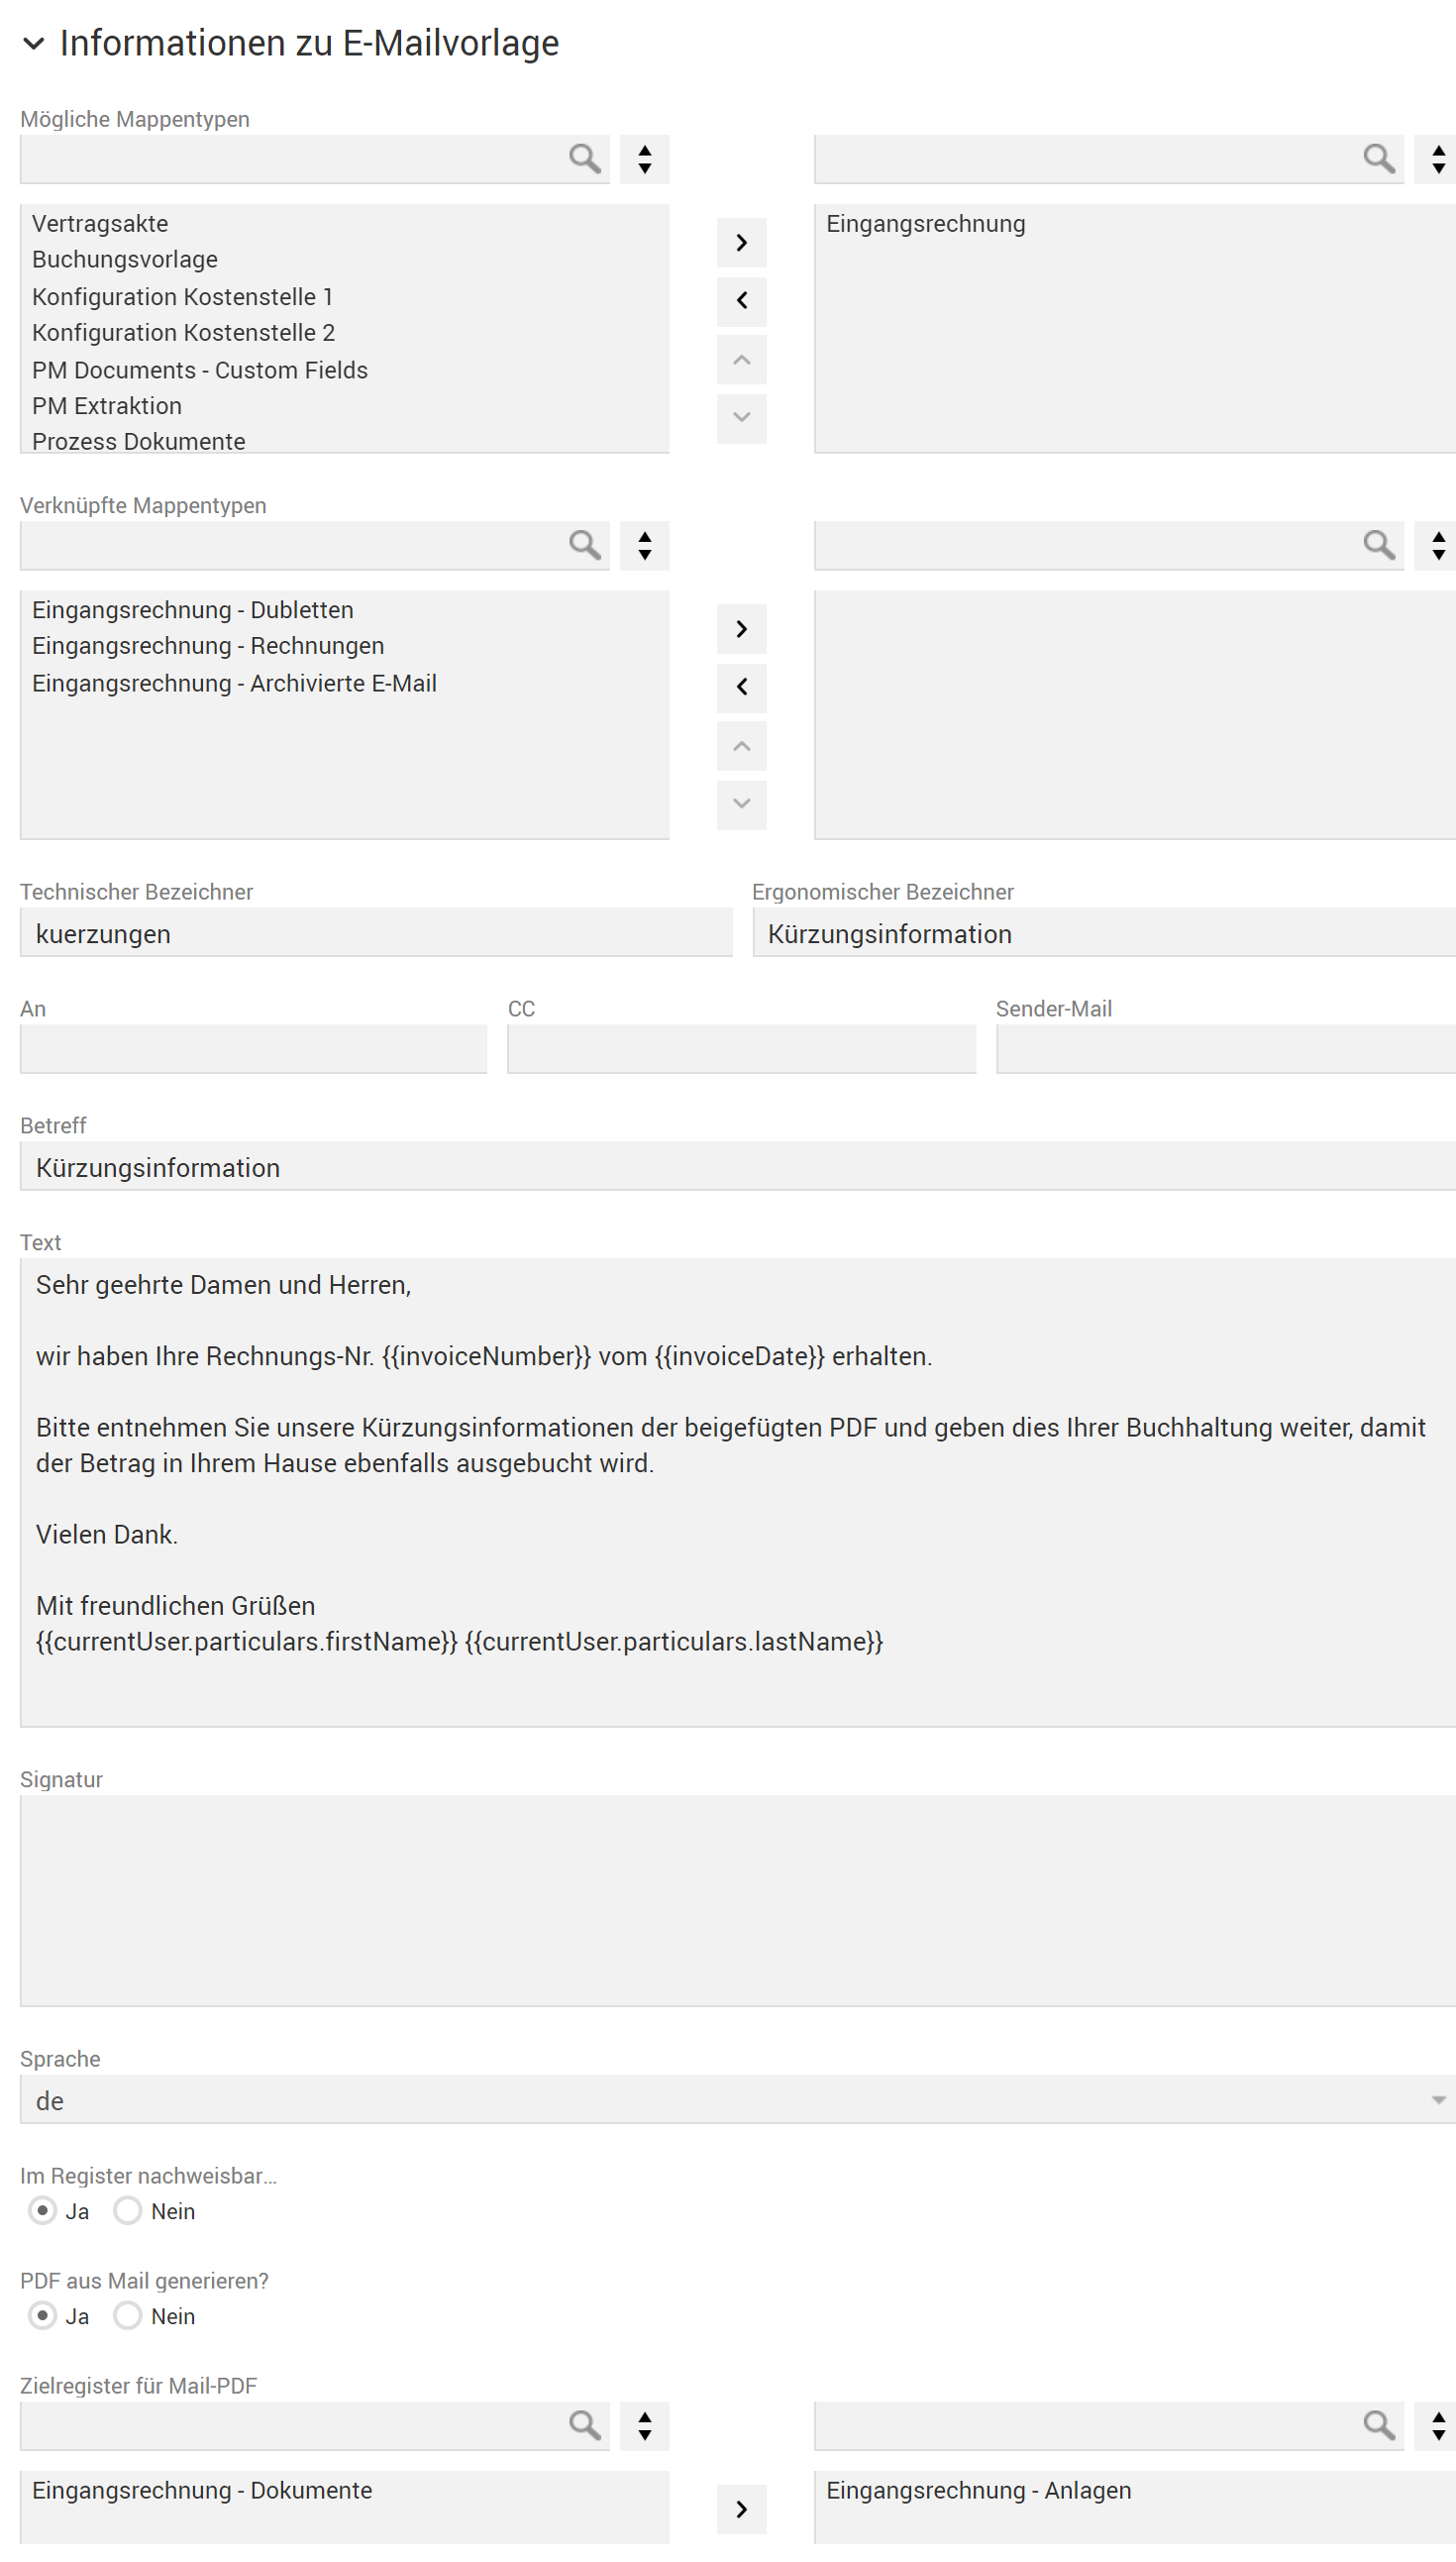Click into the Signatur text area
The image size is (1456, 2562).
(x=738, y=1900)
